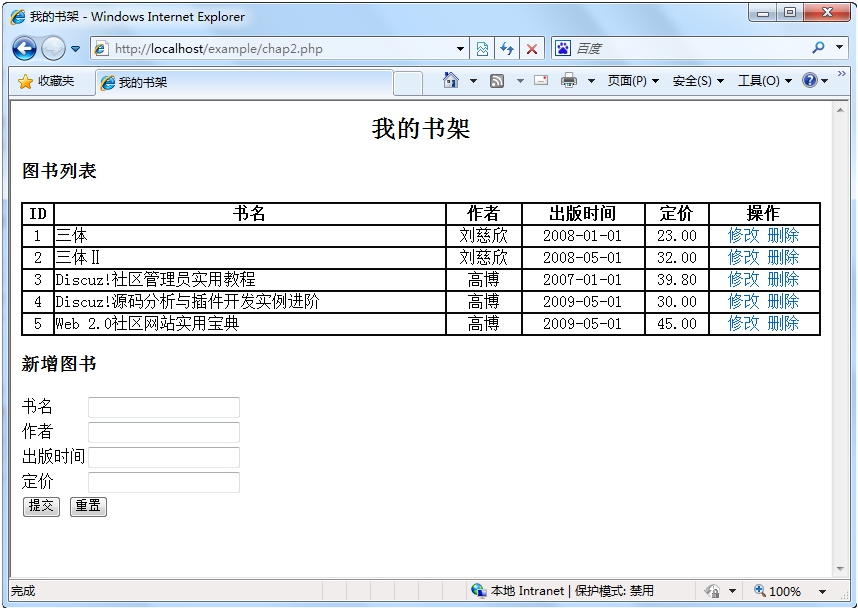Open the 工具(O) menu
Image resolution: width=858 pixels, height=610 pixels.
[x=765, y=81]
